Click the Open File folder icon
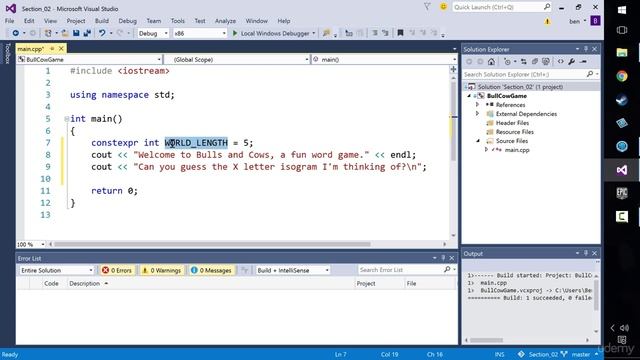 (65, 33)
